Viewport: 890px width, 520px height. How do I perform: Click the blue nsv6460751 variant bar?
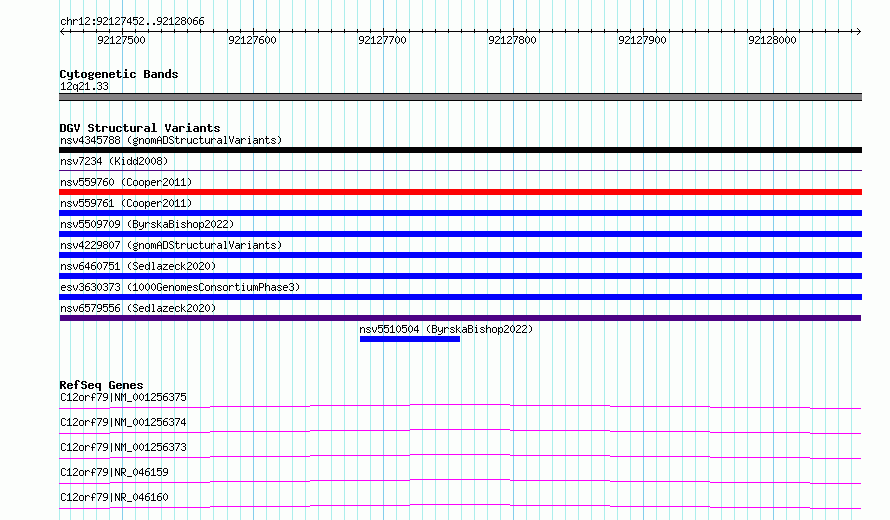[460, 276]
